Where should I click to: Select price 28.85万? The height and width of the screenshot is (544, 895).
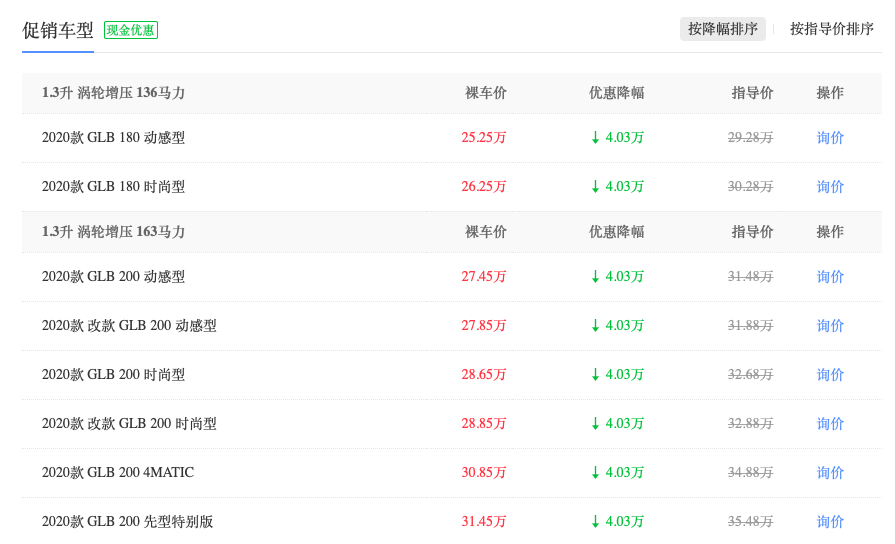click(x=484, y=424)
